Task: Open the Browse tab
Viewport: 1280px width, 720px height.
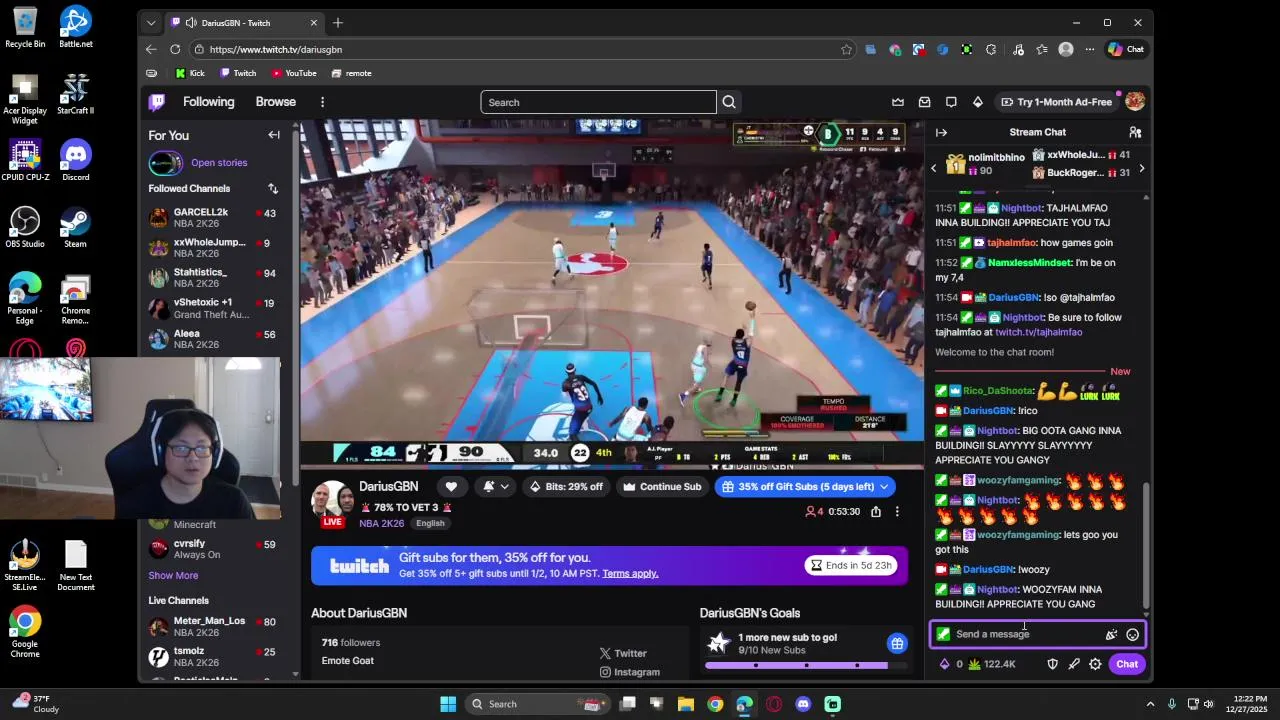Action: click(x=275, y=102)
